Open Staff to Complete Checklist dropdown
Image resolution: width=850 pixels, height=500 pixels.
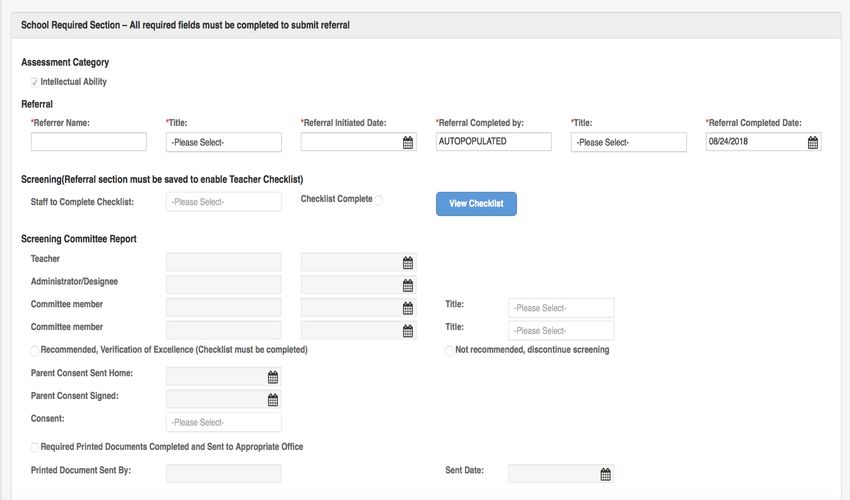[223, 202]
